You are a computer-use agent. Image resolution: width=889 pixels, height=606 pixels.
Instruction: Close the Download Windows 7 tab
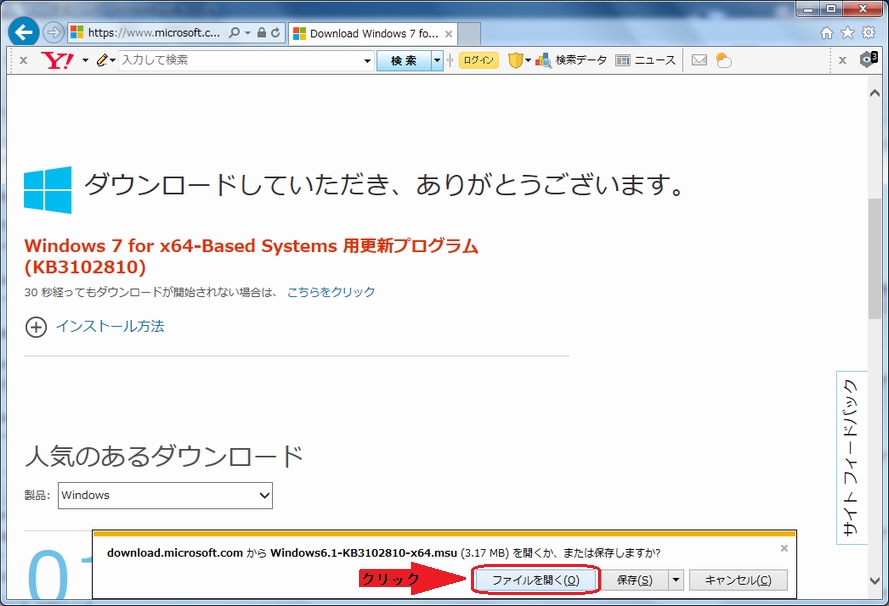(x=448, y=34)
